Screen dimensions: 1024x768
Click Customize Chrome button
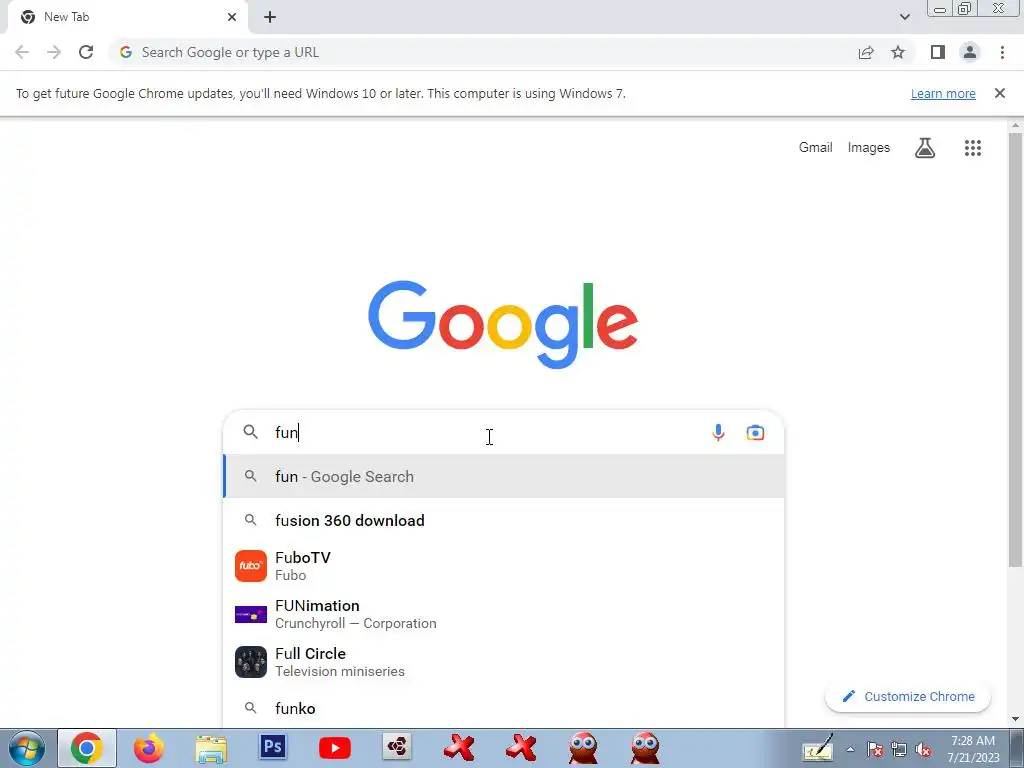click(908, 696)
